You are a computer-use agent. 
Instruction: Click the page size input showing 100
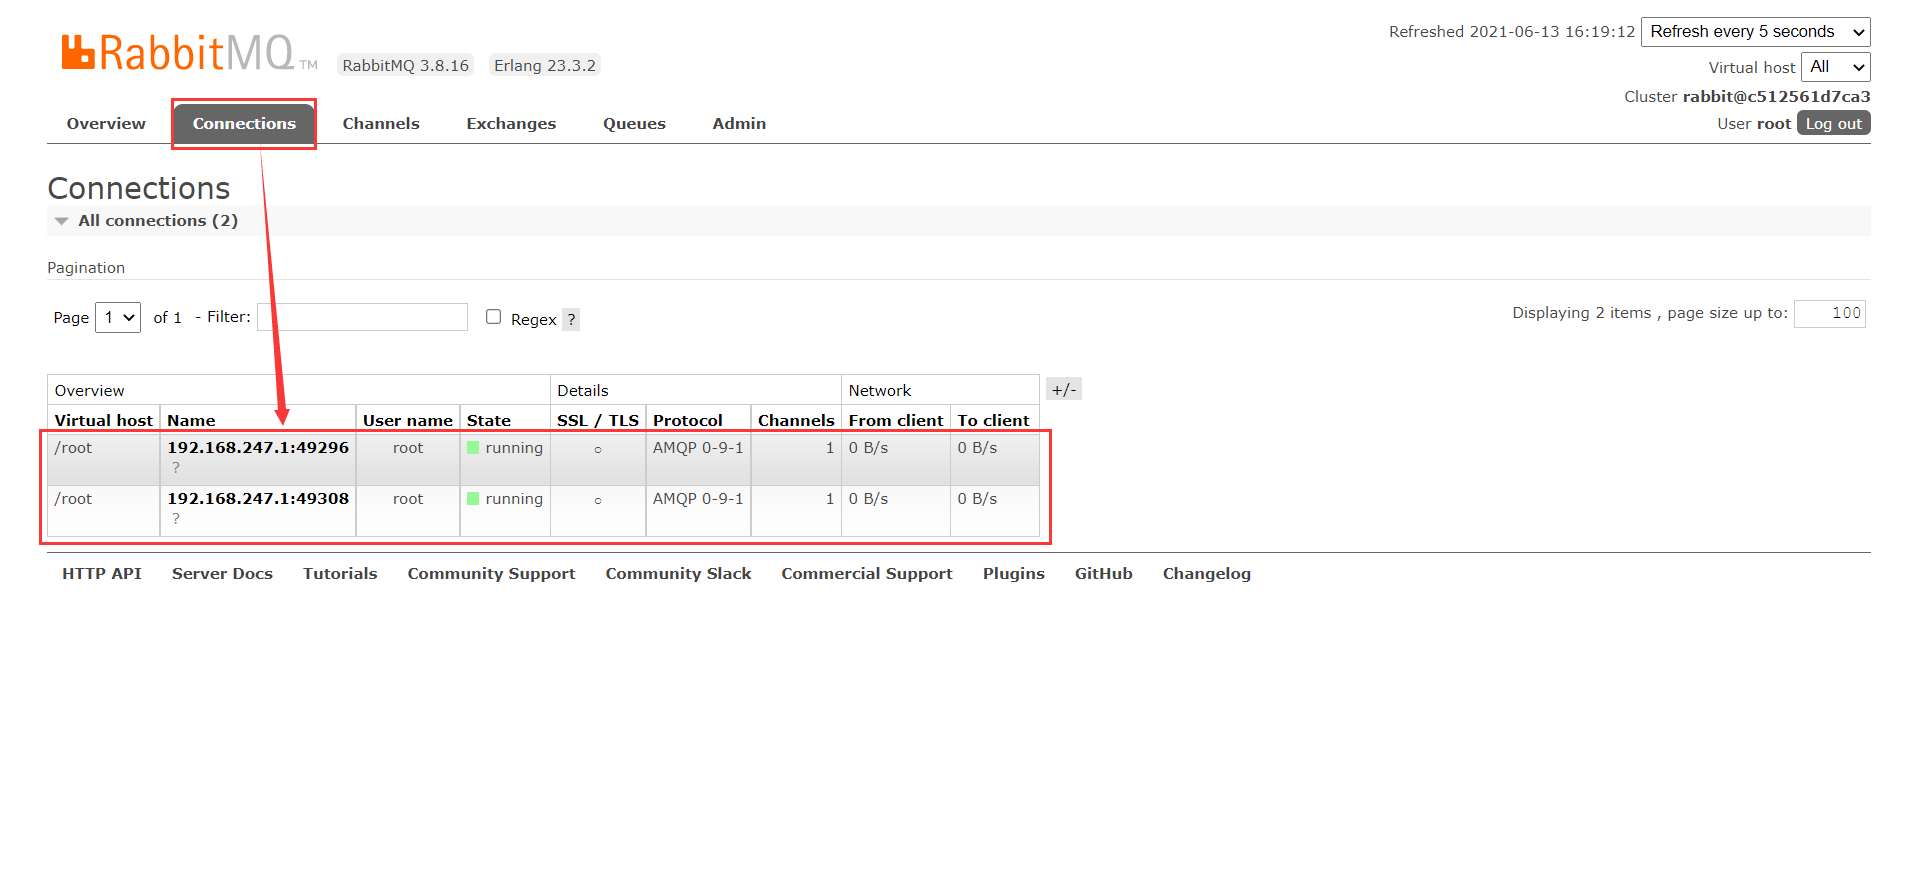point(1829,314)
